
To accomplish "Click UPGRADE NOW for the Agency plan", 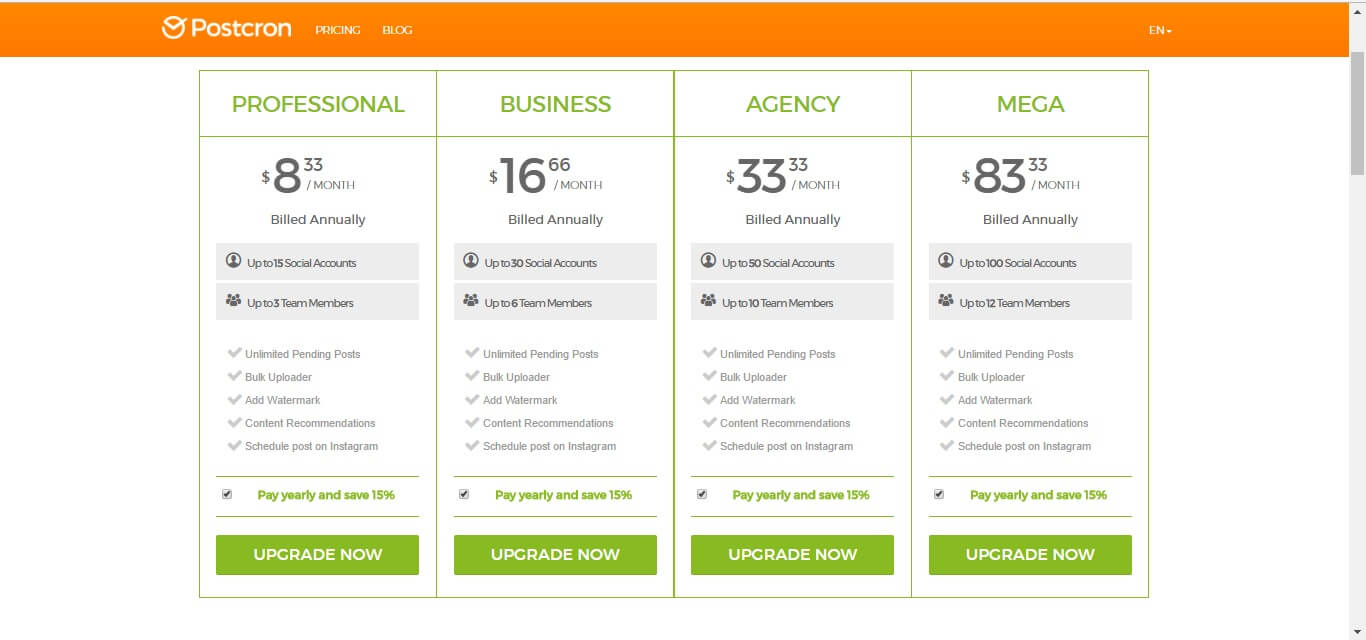I will (793, 555).
